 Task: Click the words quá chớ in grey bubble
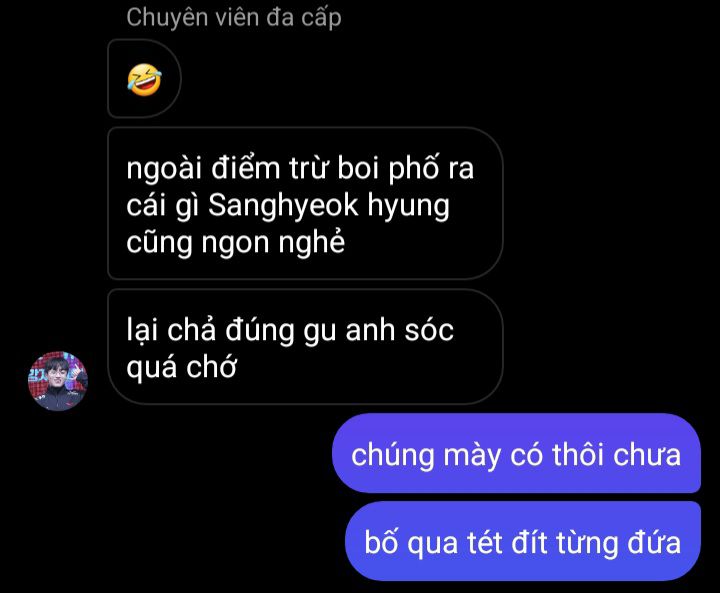181,366
